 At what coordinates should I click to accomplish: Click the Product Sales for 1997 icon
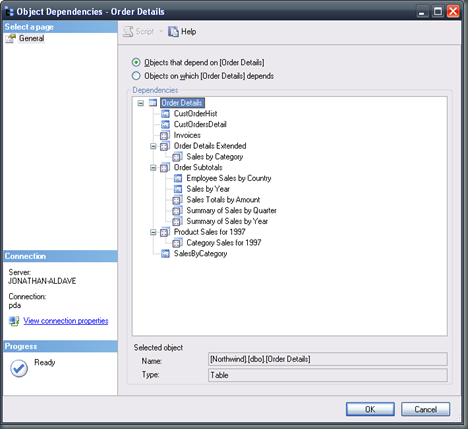[x=165, y=232]
